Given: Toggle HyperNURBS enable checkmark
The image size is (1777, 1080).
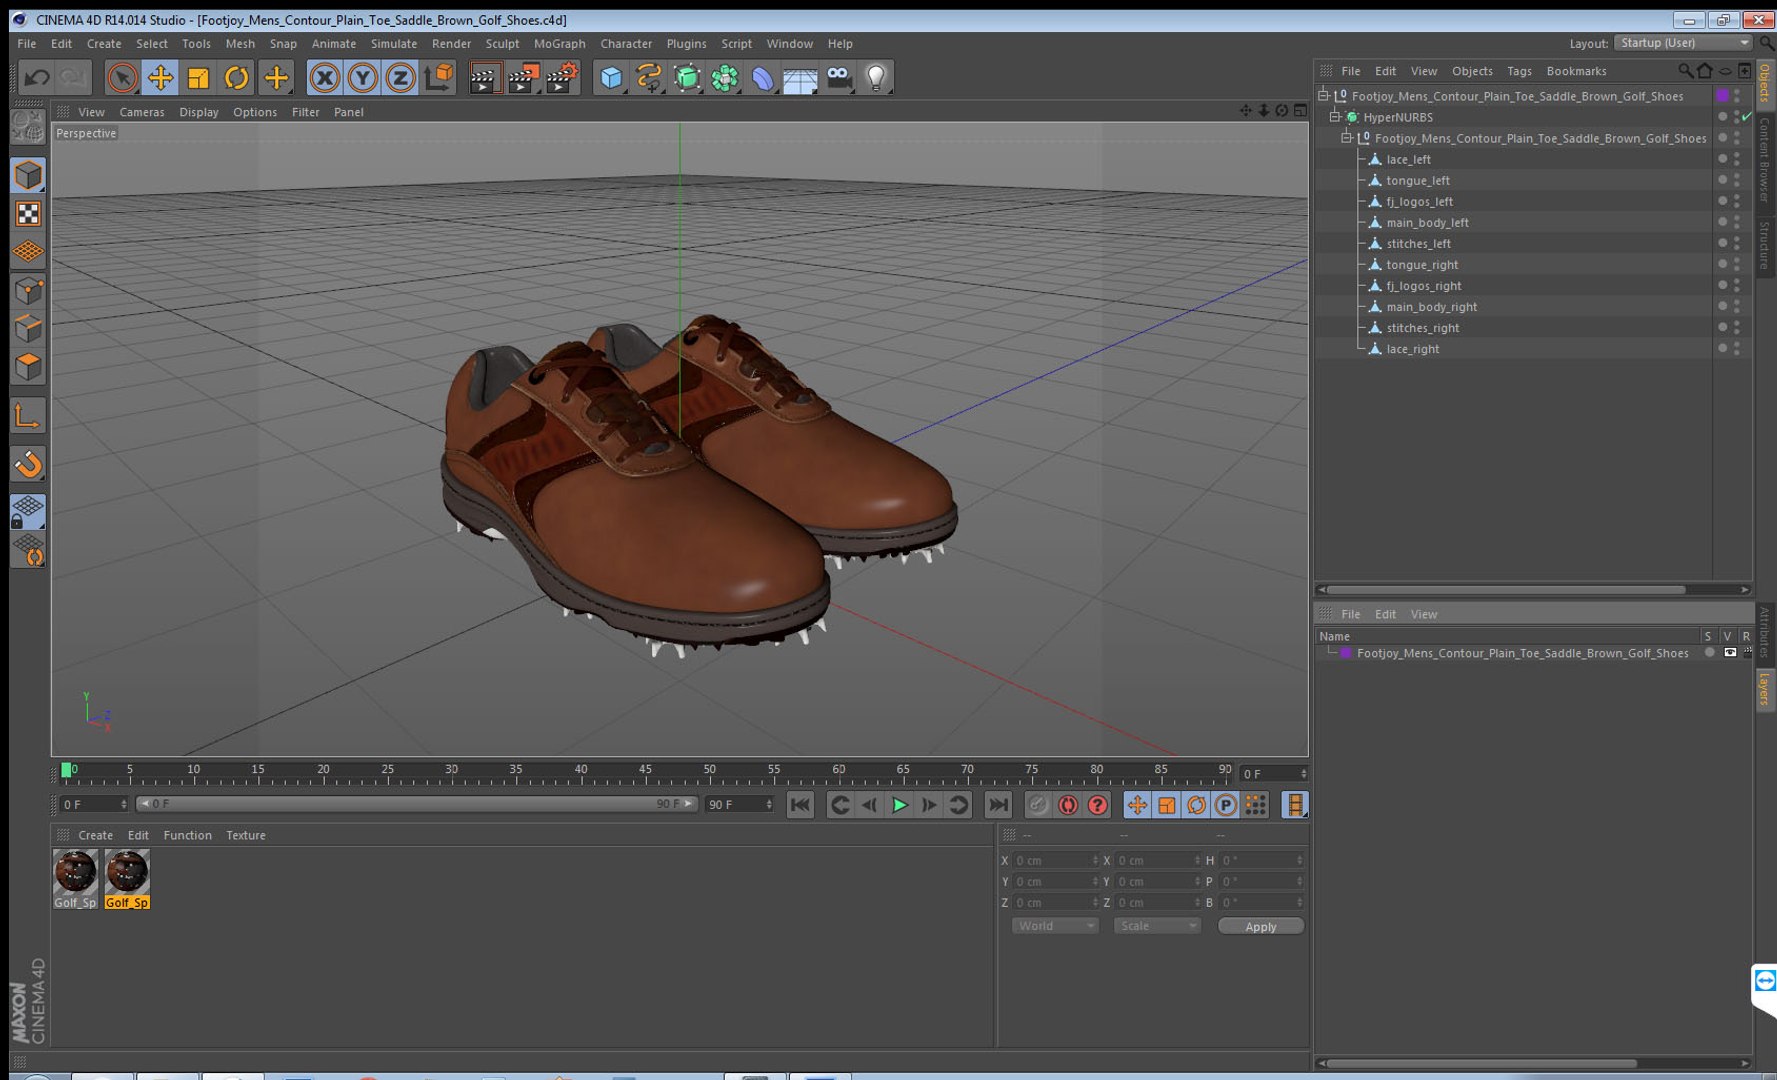Looking at the screenshot, I should 1747,117.
